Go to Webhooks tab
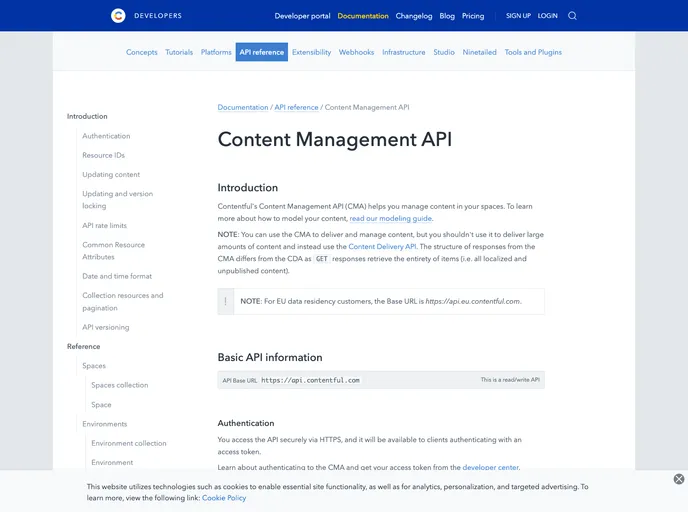The height and width of the screenshot is (512, 688). [356, 52]
